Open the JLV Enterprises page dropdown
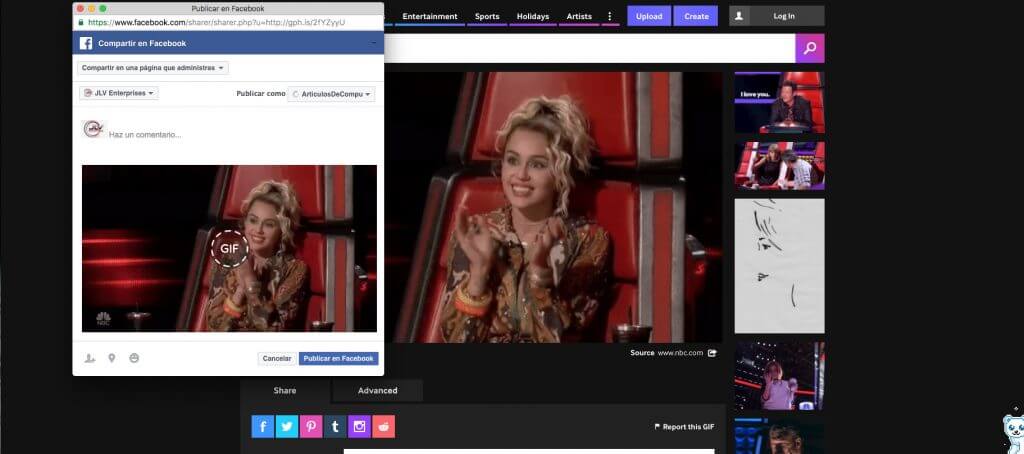Viewport: 1024px width, 454px height. tap(119, 93)
